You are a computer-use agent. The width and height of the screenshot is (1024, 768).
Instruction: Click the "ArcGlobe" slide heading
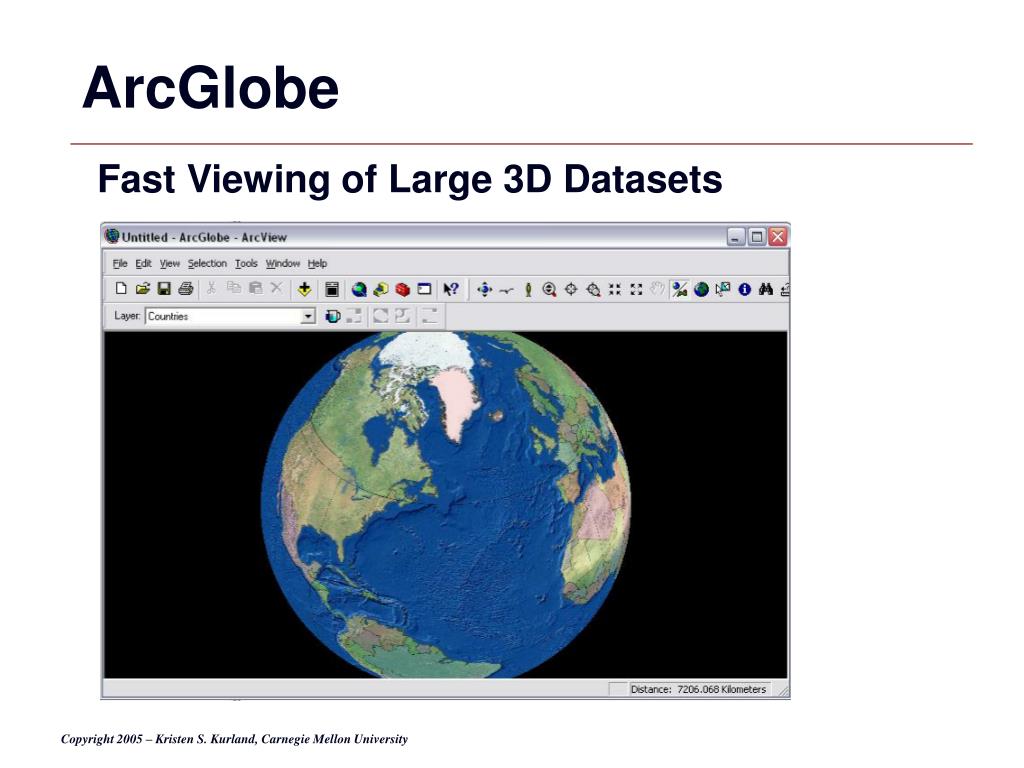pyautogui.click(x=211, y=88)
